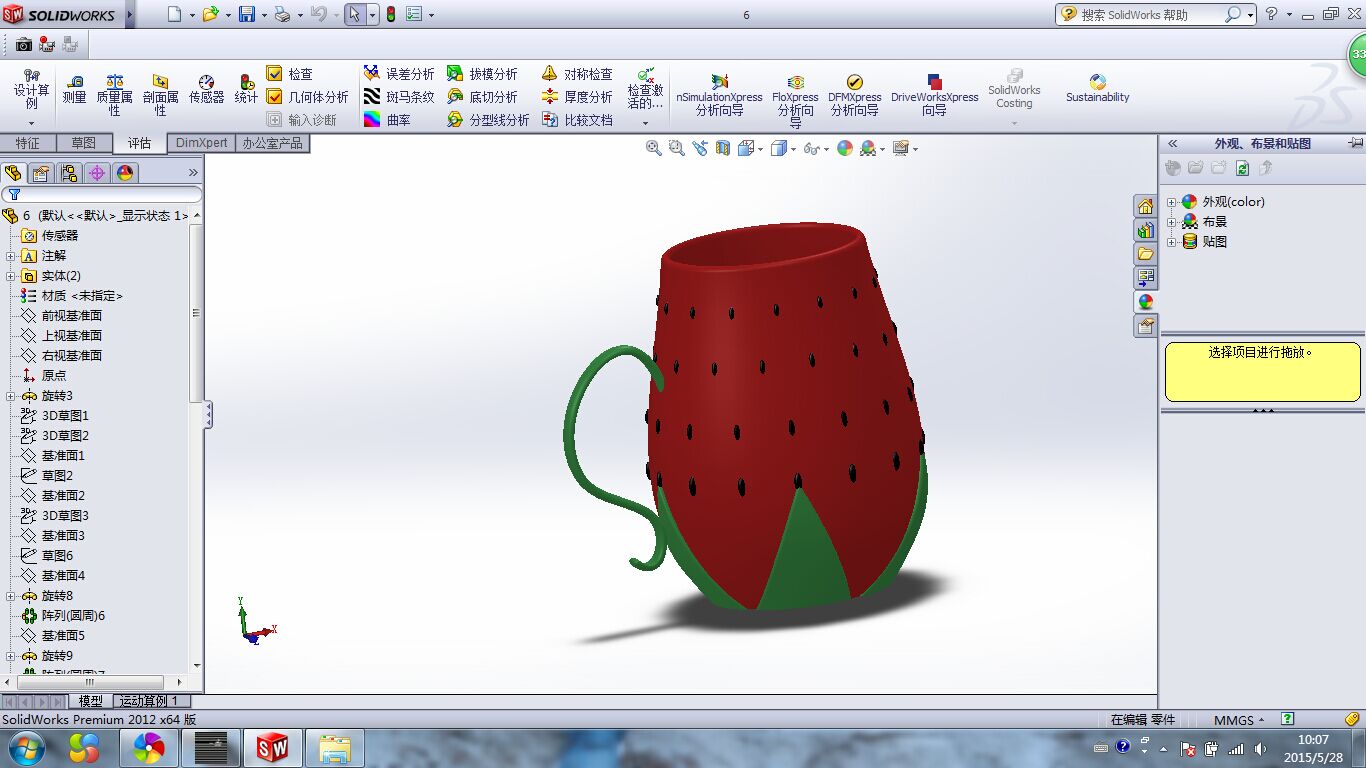This screenshot has height=768, width=1366.
Task: Run 底切分析 undercut analysis
Action: point(482,97)
